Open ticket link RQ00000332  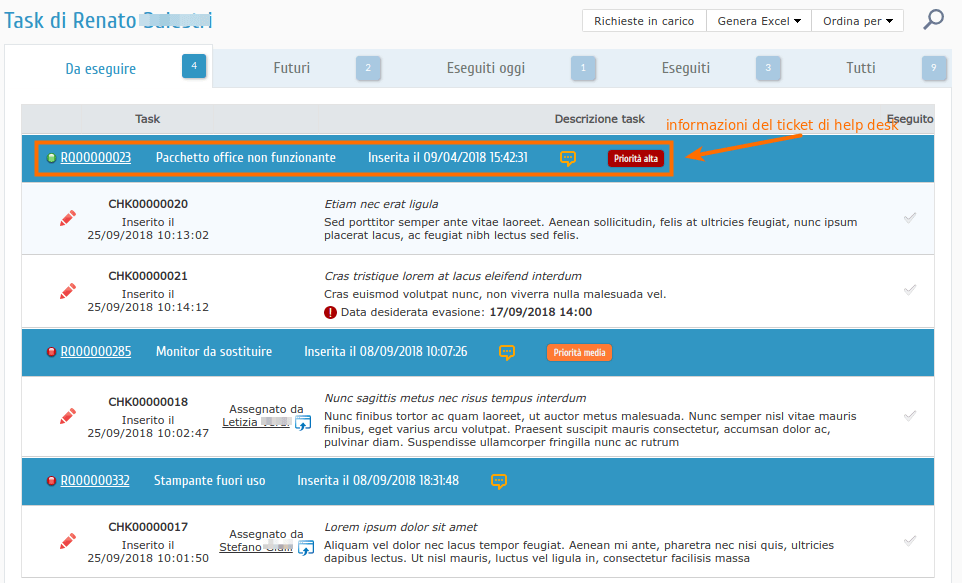point(95,481)
